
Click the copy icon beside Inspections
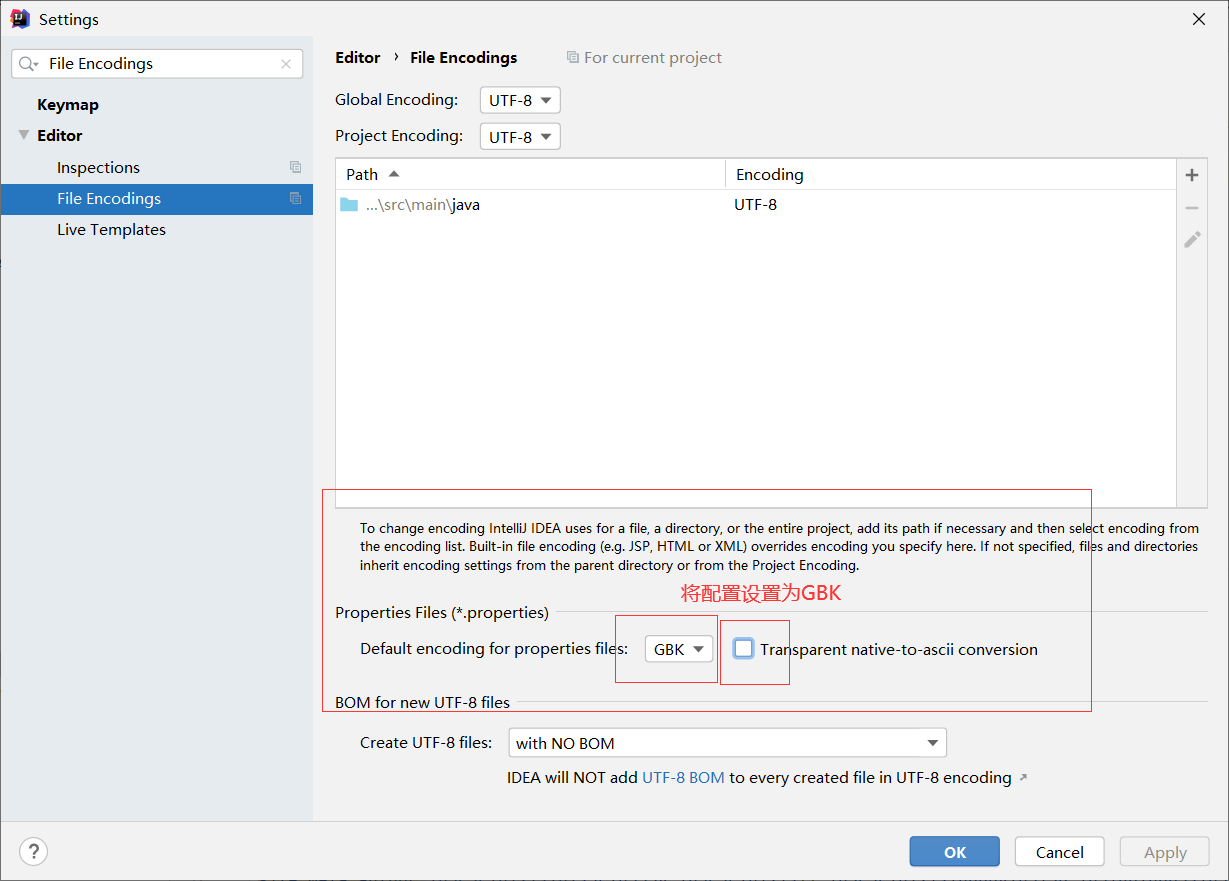pos(295,167)
